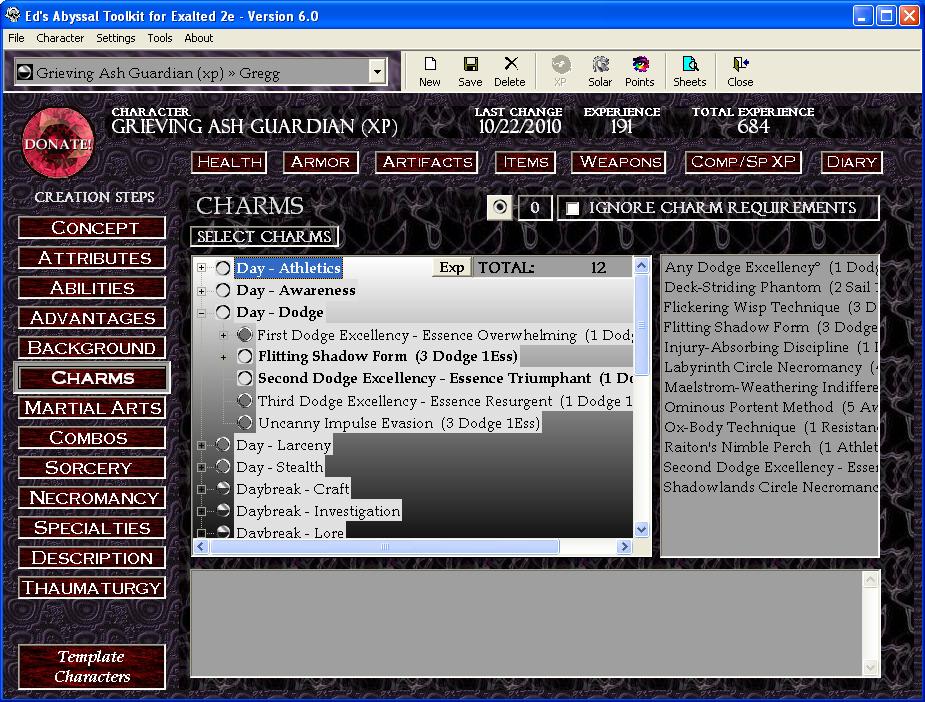
Task: Open the Comp/Sp XP section
Action: [743, 162]
